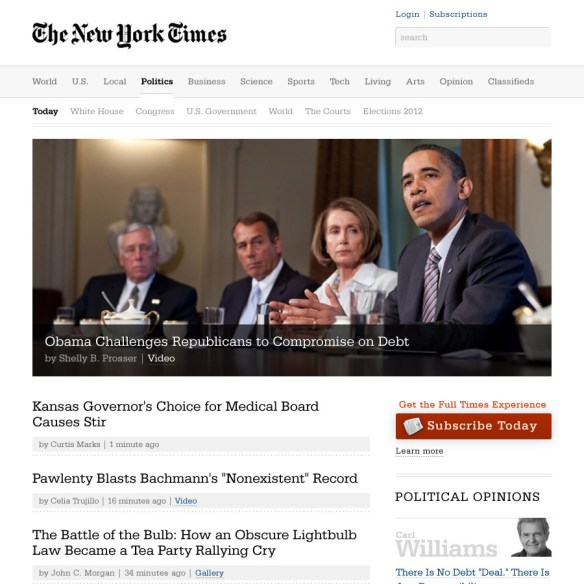The width and height of the screenshot is (584, 584).
Task: Open Kansas Governor's Medical Board headline
Action: 175,414
